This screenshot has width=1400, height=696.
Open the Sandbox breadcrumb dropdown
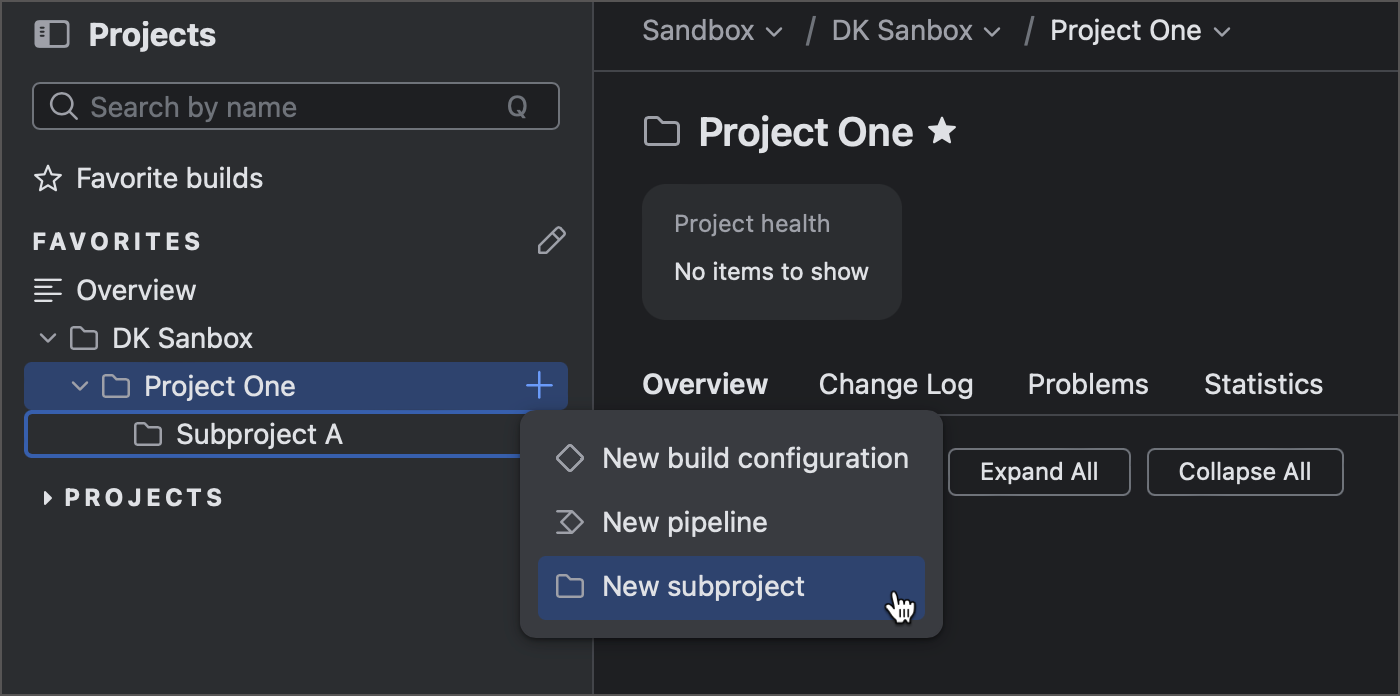[712, 31]
